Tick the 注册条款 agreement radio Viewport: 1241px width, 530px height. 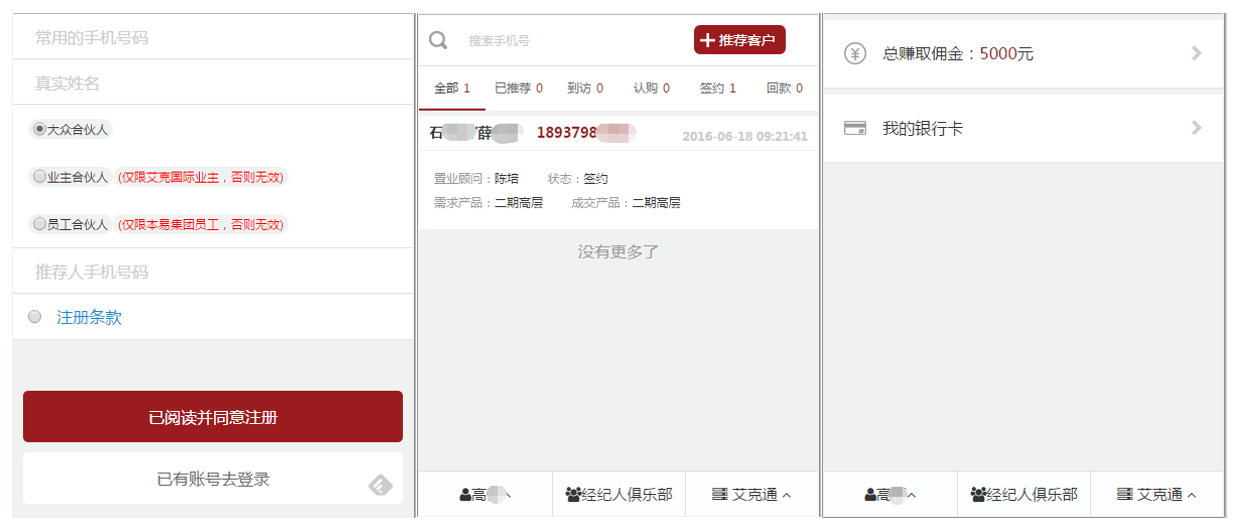tap(35, 317)
